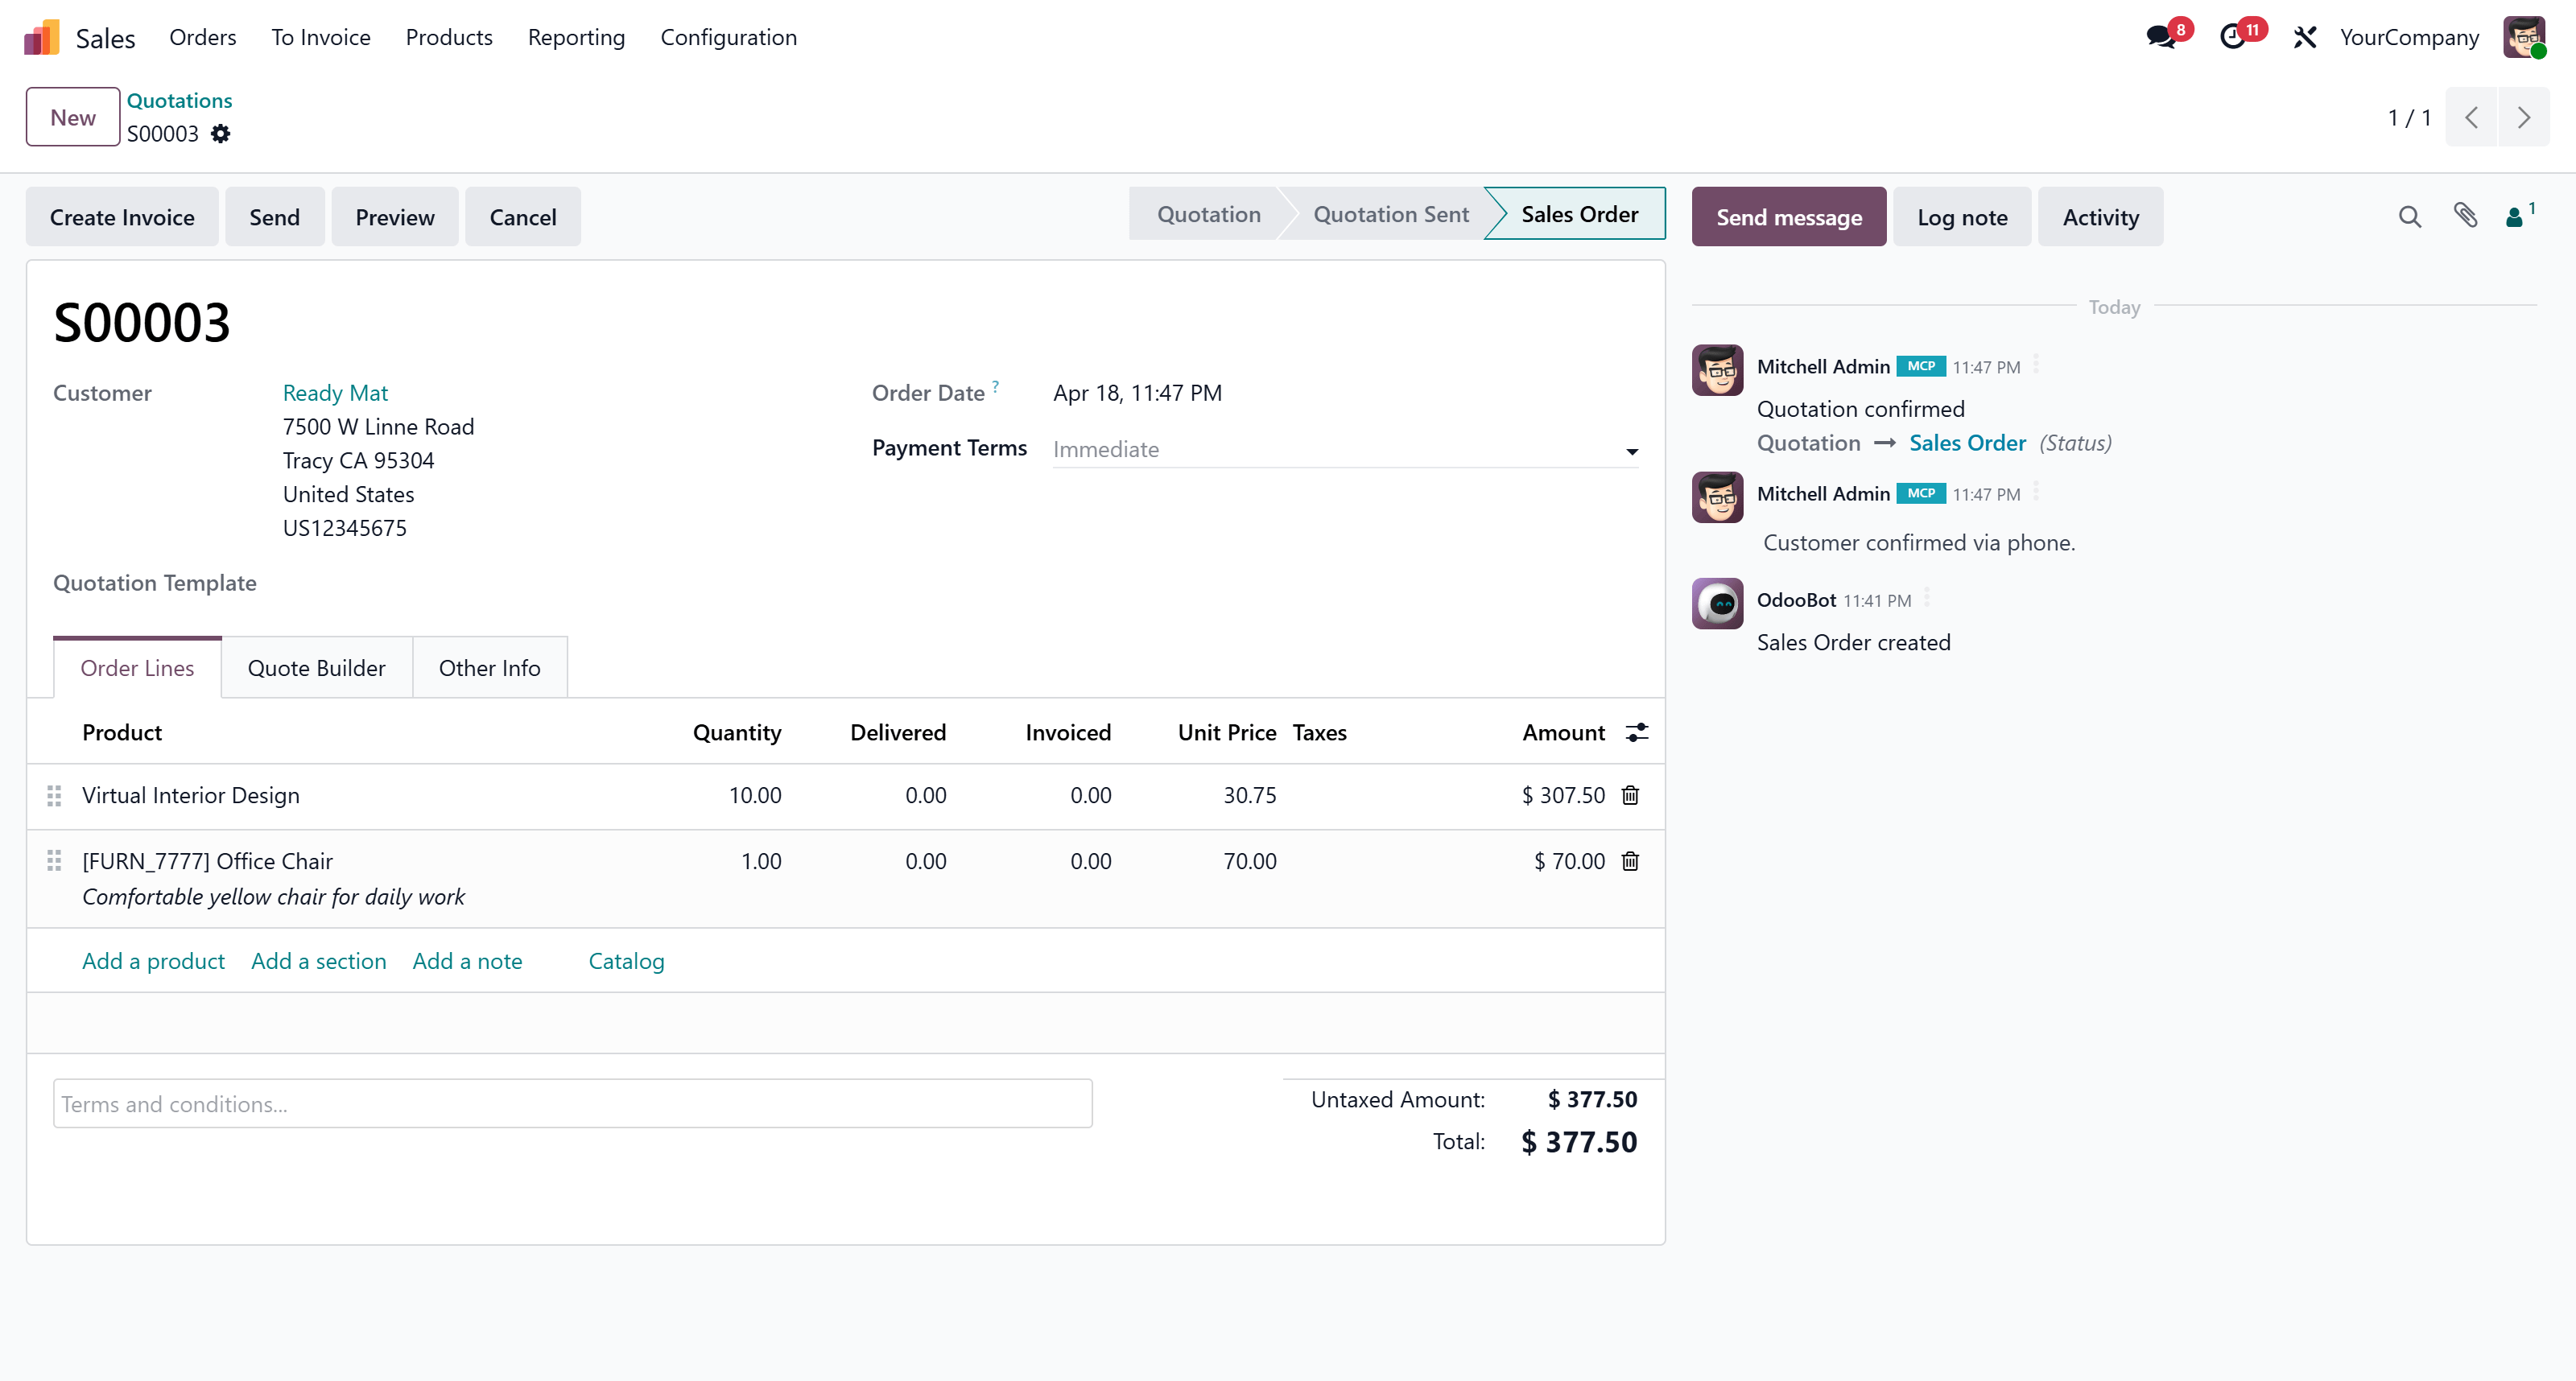Viewport: 2576px width, 1381px height.
Task: Delete the Office Chair order line
Action: (x=1630, y=861)
